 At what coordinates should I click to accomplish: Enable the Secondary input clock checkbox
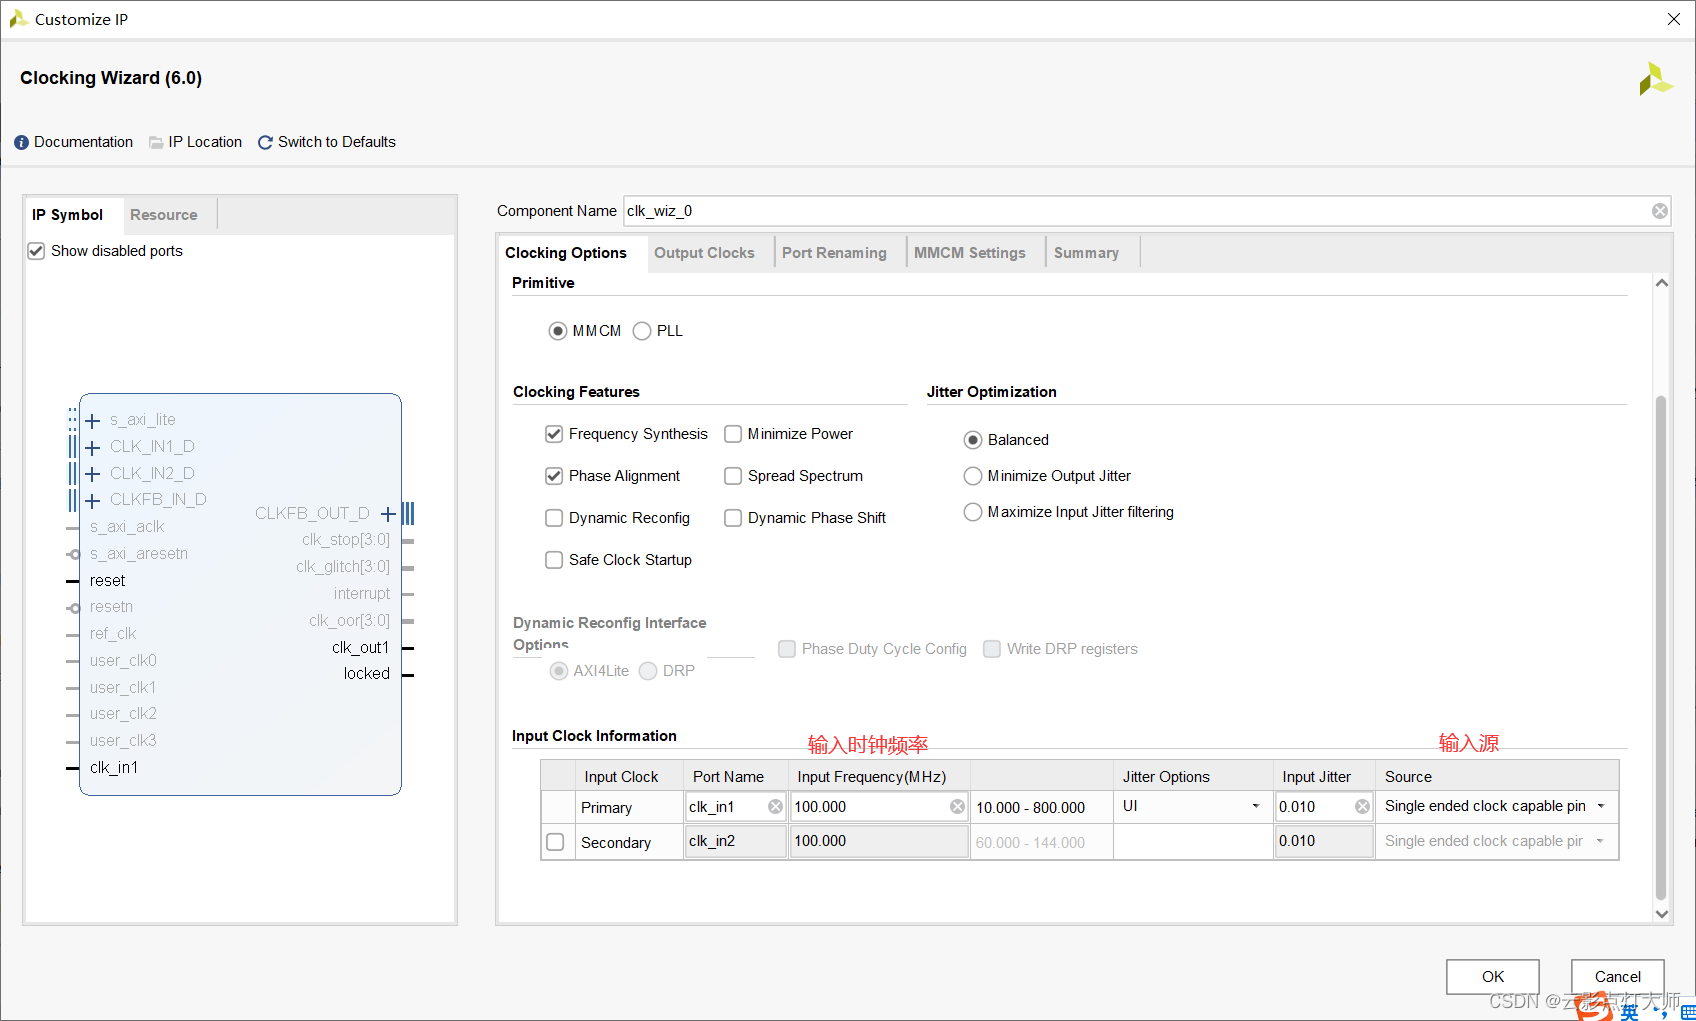tap(555, 842)
